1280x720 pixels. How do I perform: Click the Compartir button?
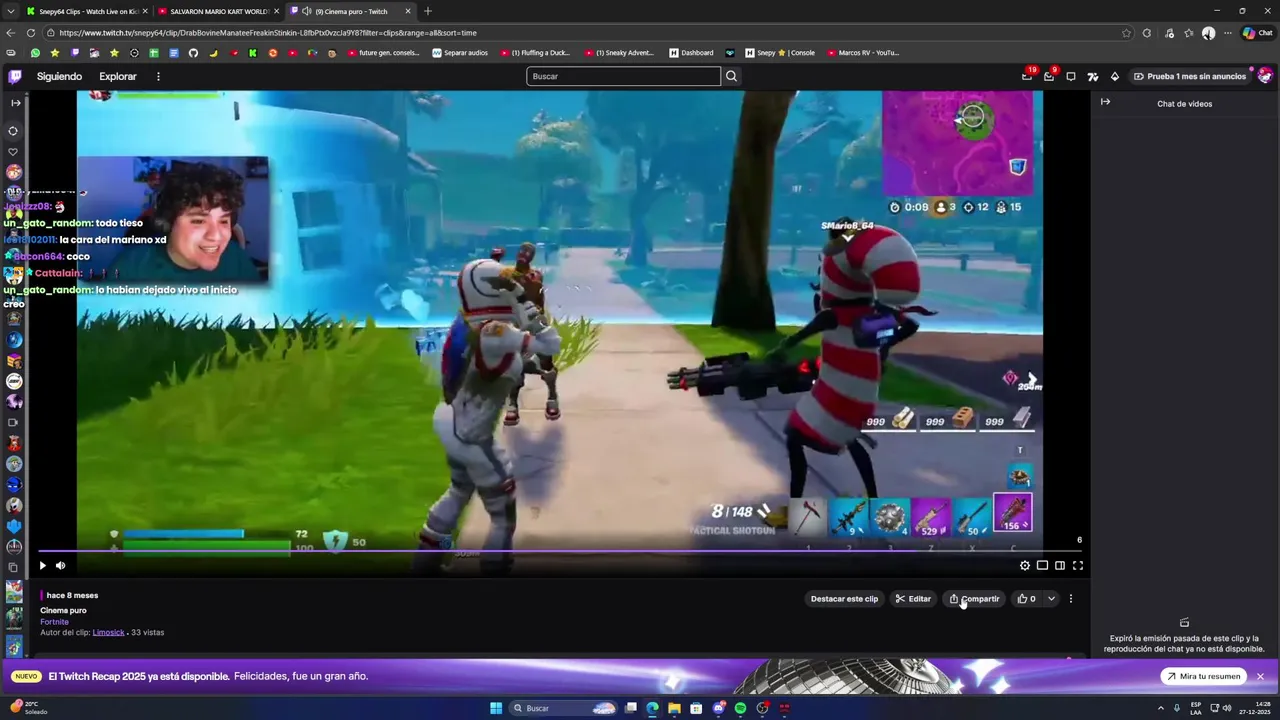(974, 599)
